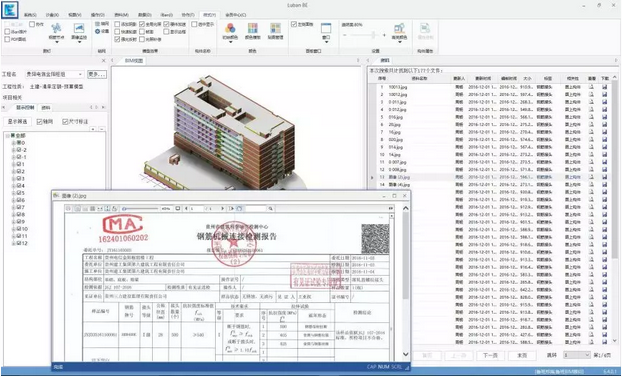Viewport: 622px width, 377px height.
Task: Open the project name dropdown
Action: click(x=80, y=74)
